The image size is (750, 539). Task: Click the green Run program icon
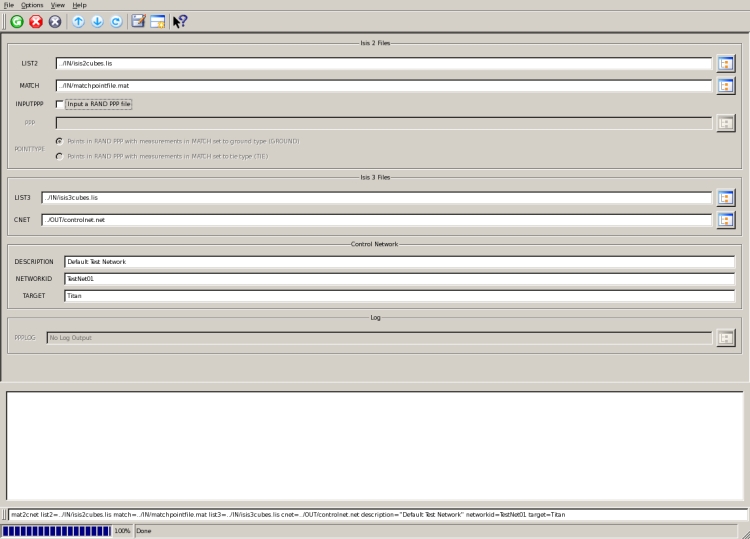[17, 21]
